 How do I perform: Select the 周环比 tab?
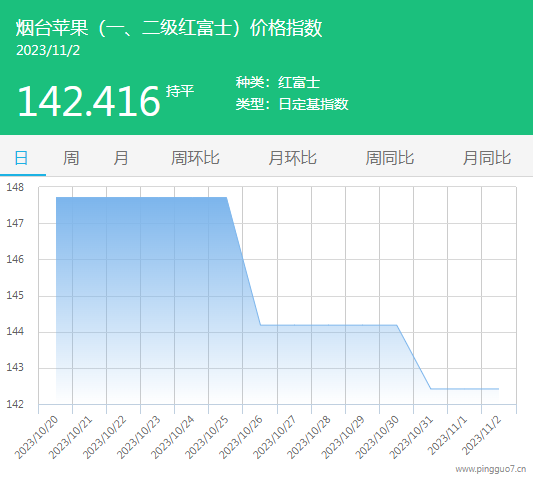195,158
